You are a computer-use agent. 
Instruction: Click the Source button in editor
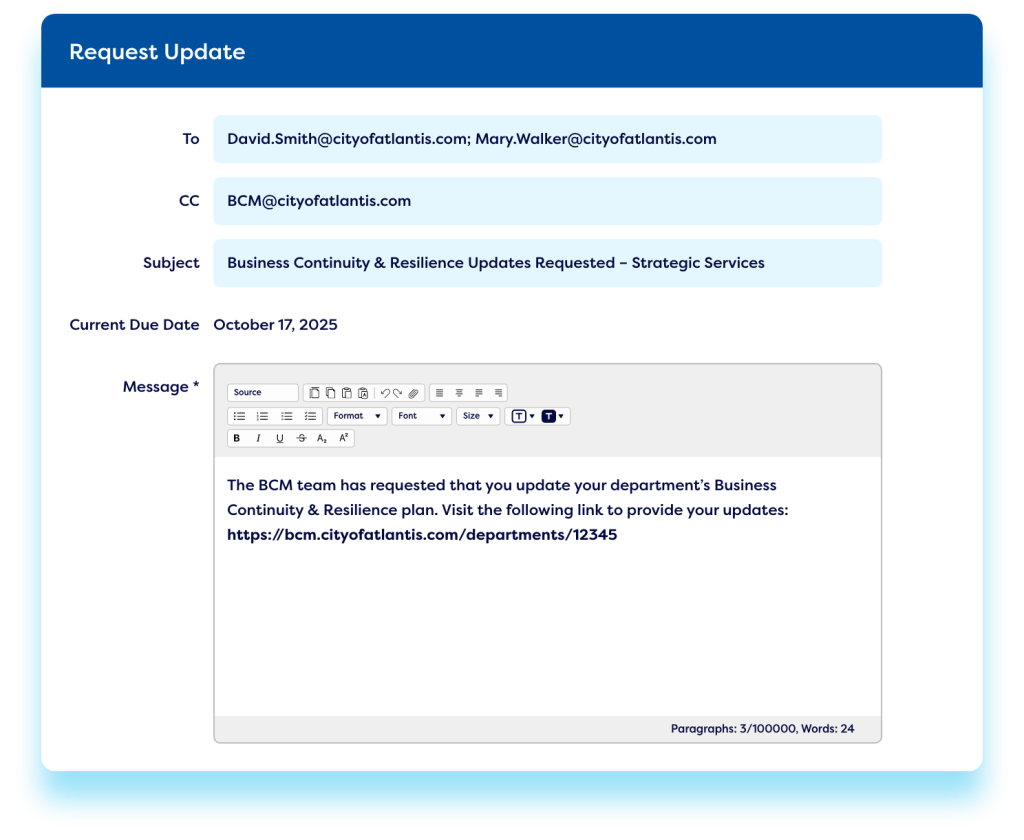[262, 393]
